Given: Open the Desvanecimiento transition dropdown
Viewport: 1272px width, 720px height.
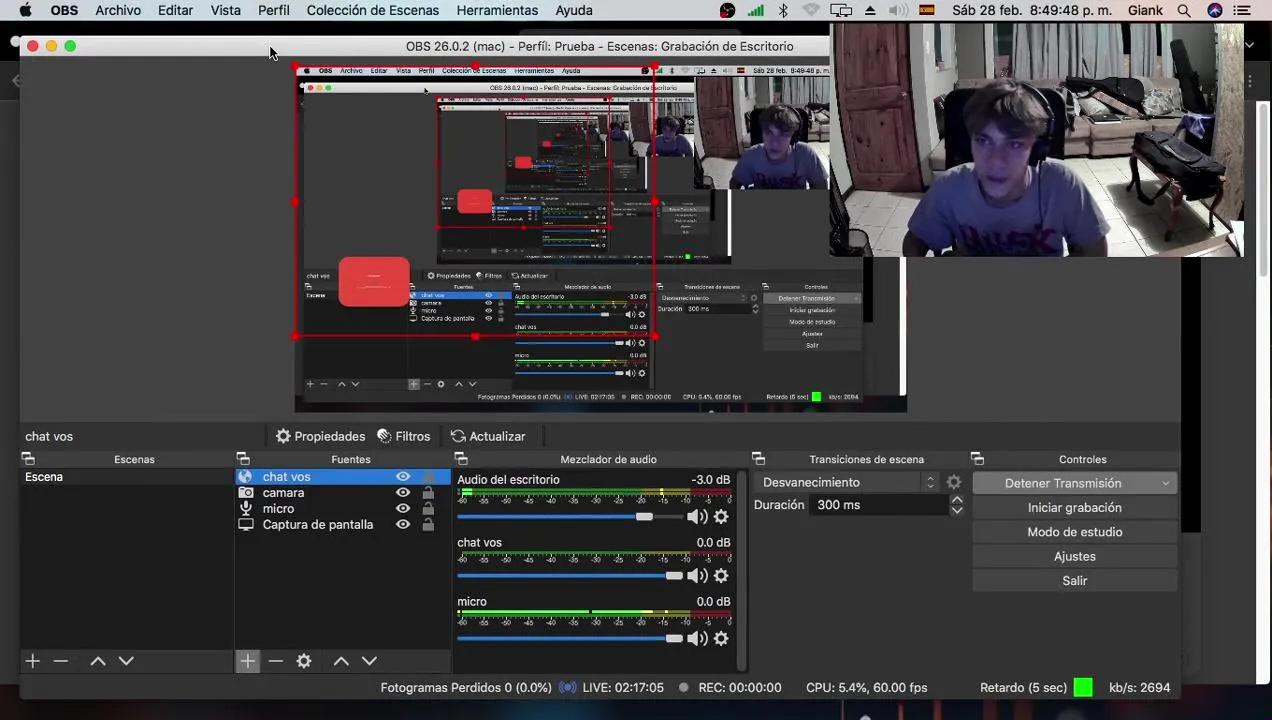Looking at the screenshot, I should tap(848, 482).
